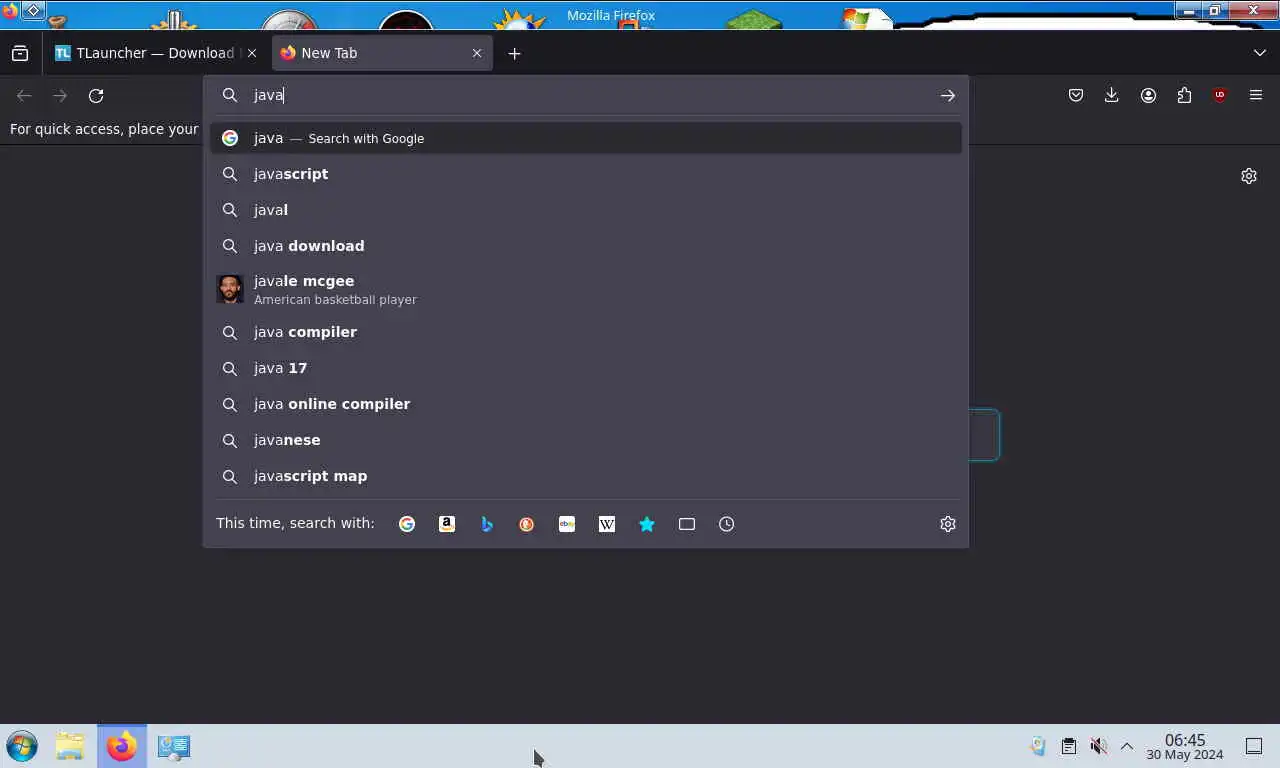Open a new tab with plus button

(x=514, y=53)
